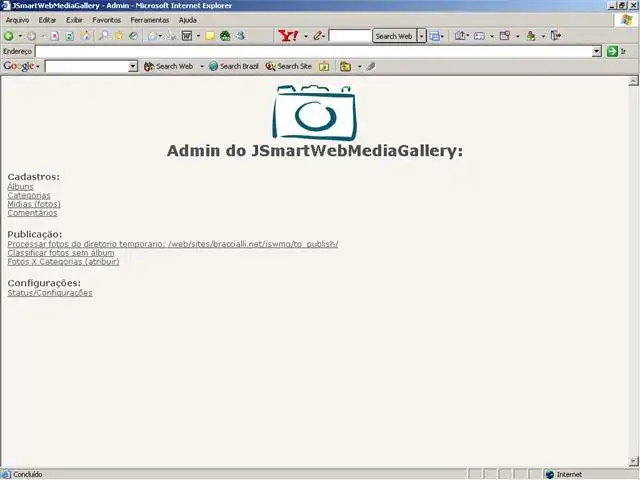Click the Internet zone status indicator
This screenshot has height=480, width=640.
tap(564, 474)
